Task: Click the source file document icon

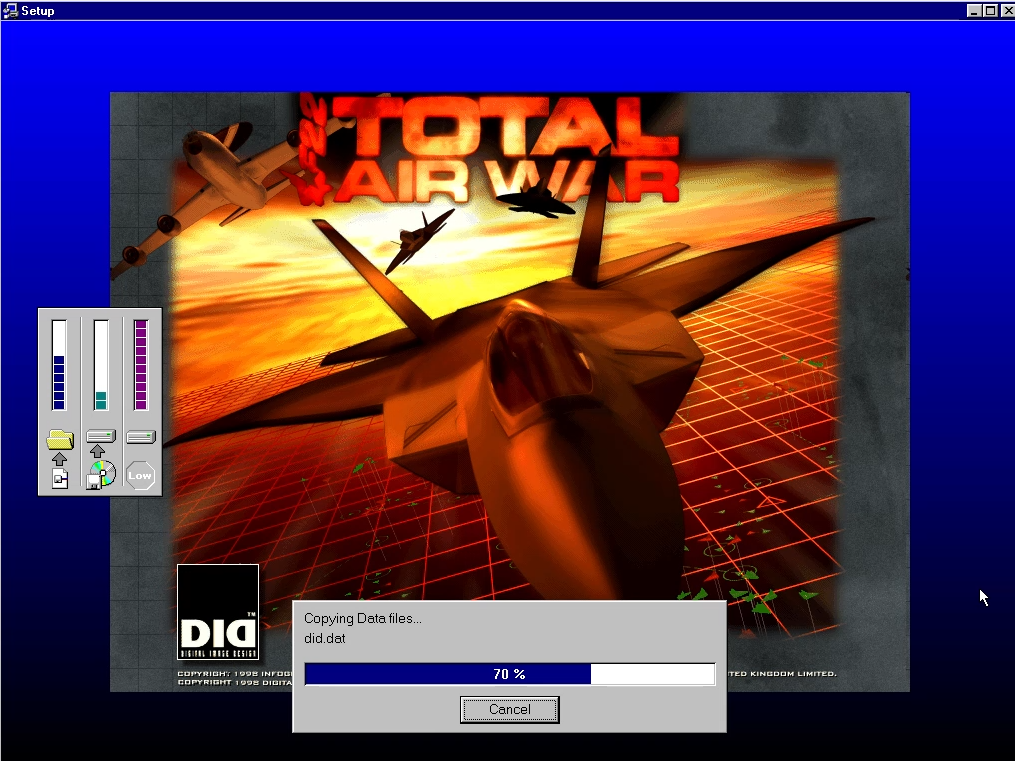Action: (x=60, y=479)
